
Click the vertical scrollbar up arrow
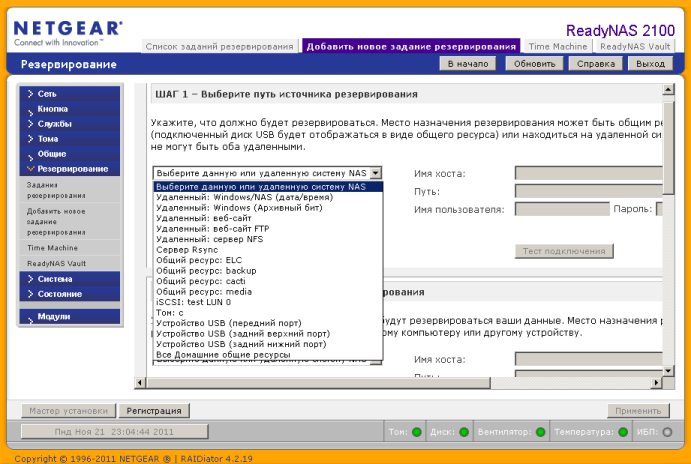coord(668,89)
